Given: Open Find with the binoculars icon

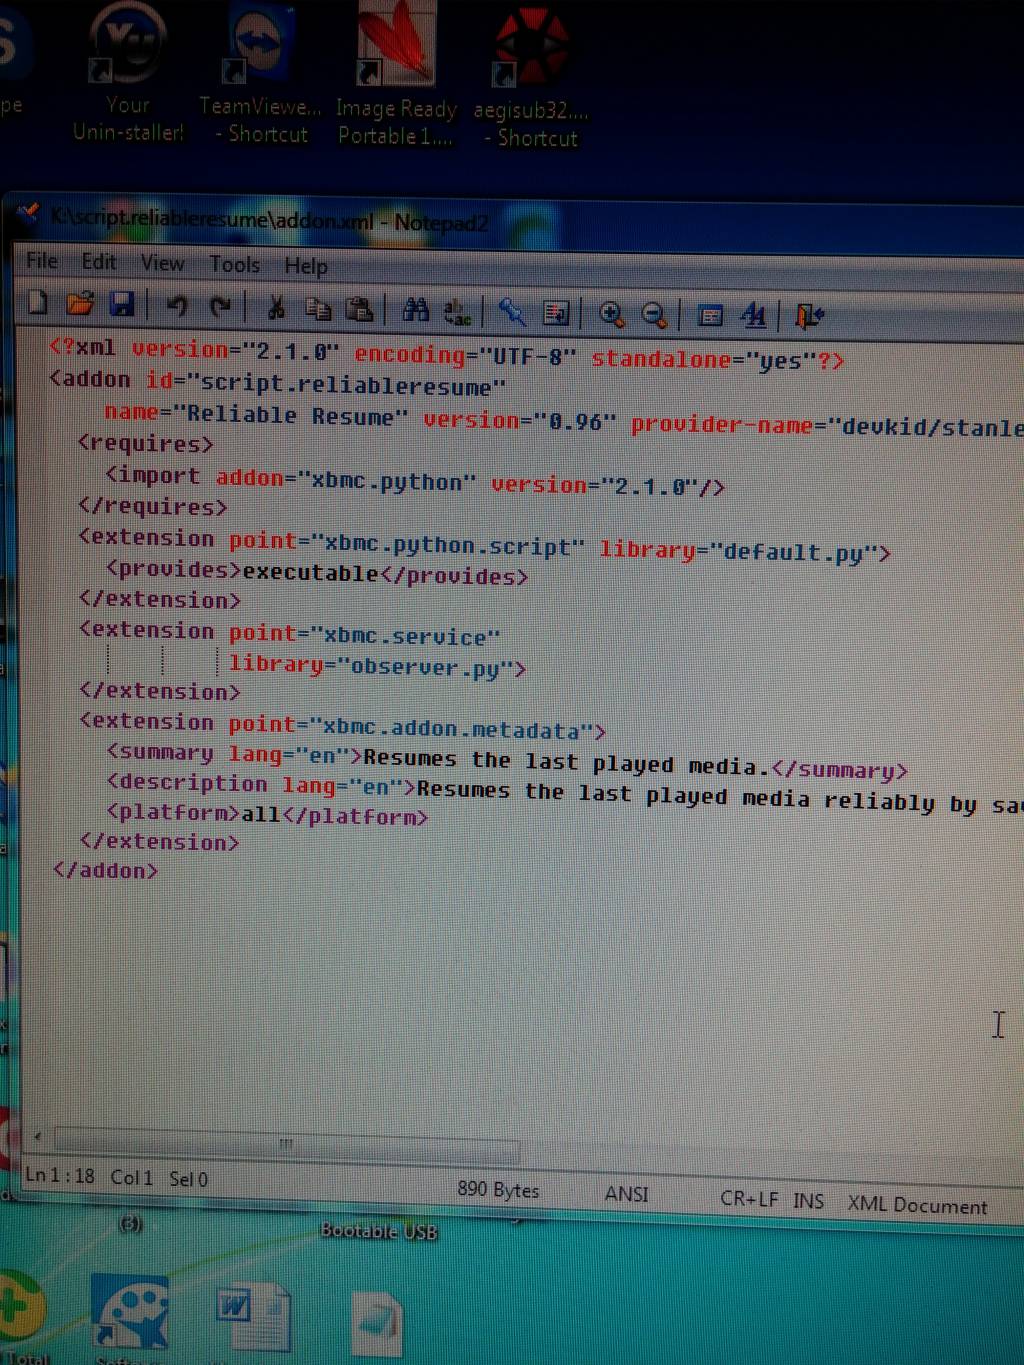Looking at the screenshot, I should [415, 311].
